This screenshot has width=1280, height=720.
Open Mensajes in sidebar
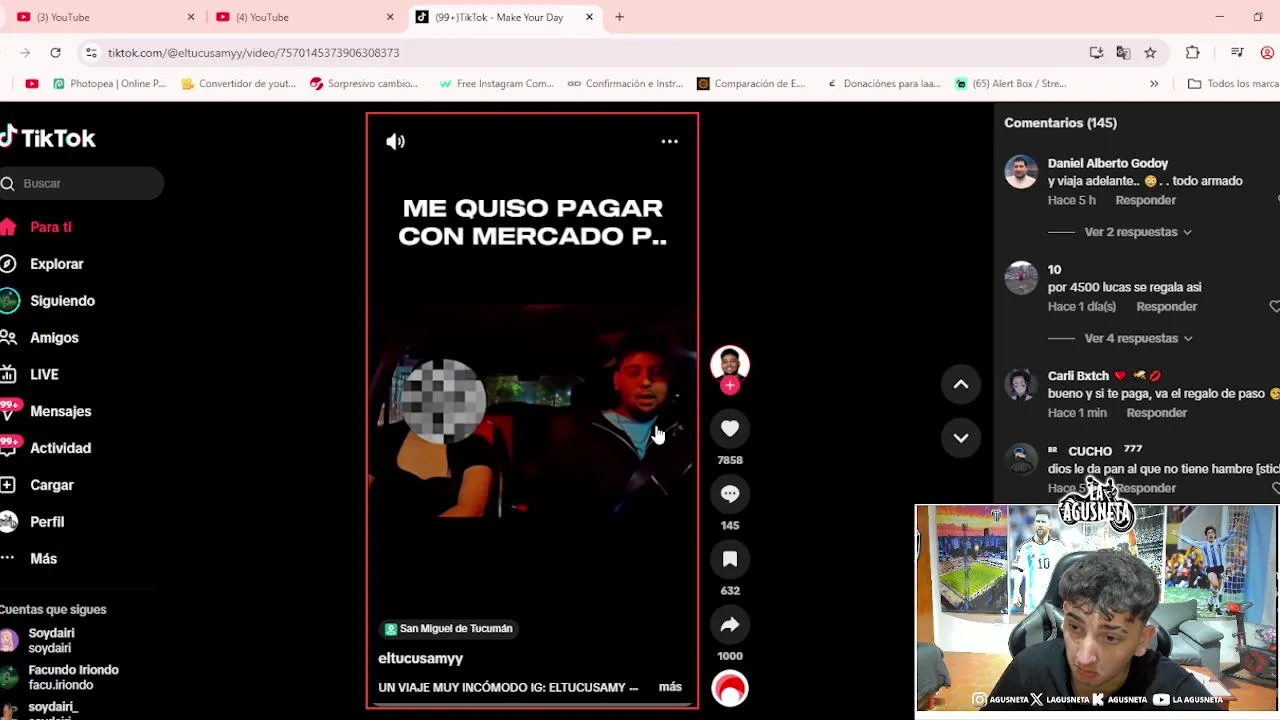(x=48, y=411)
